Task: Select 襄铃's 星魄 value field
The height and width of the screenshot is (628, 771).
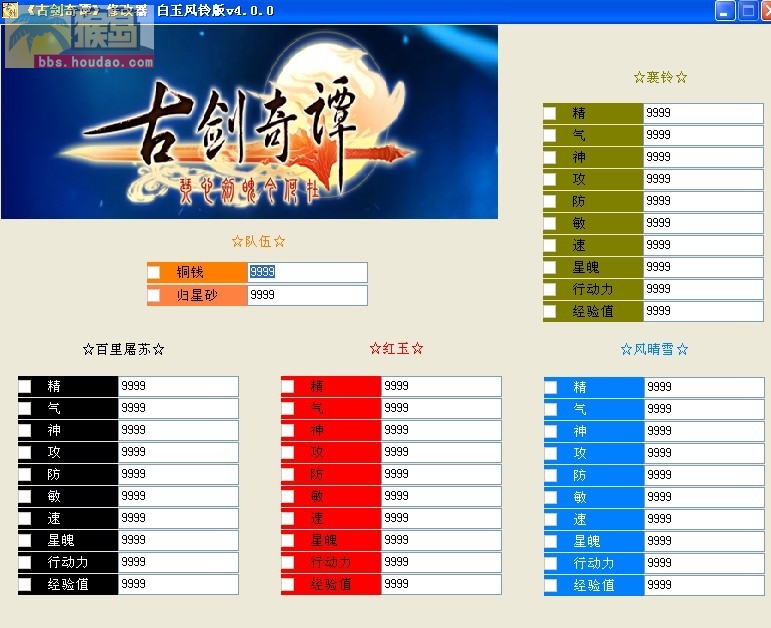Action: click(x=703, y=267)
